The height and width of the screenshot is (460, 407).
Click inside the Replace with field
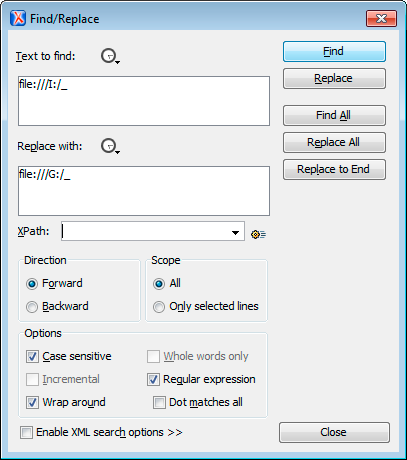(144, 191)
